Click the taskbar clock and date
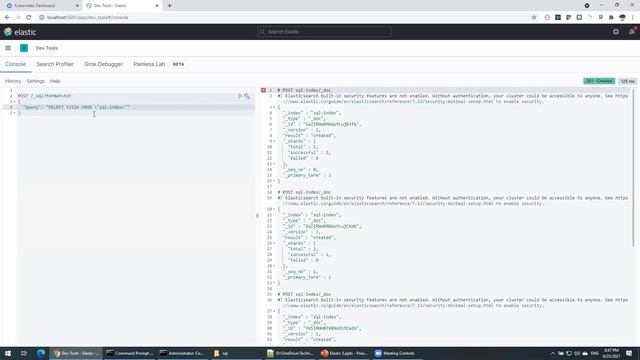 [x=611, y=353]
